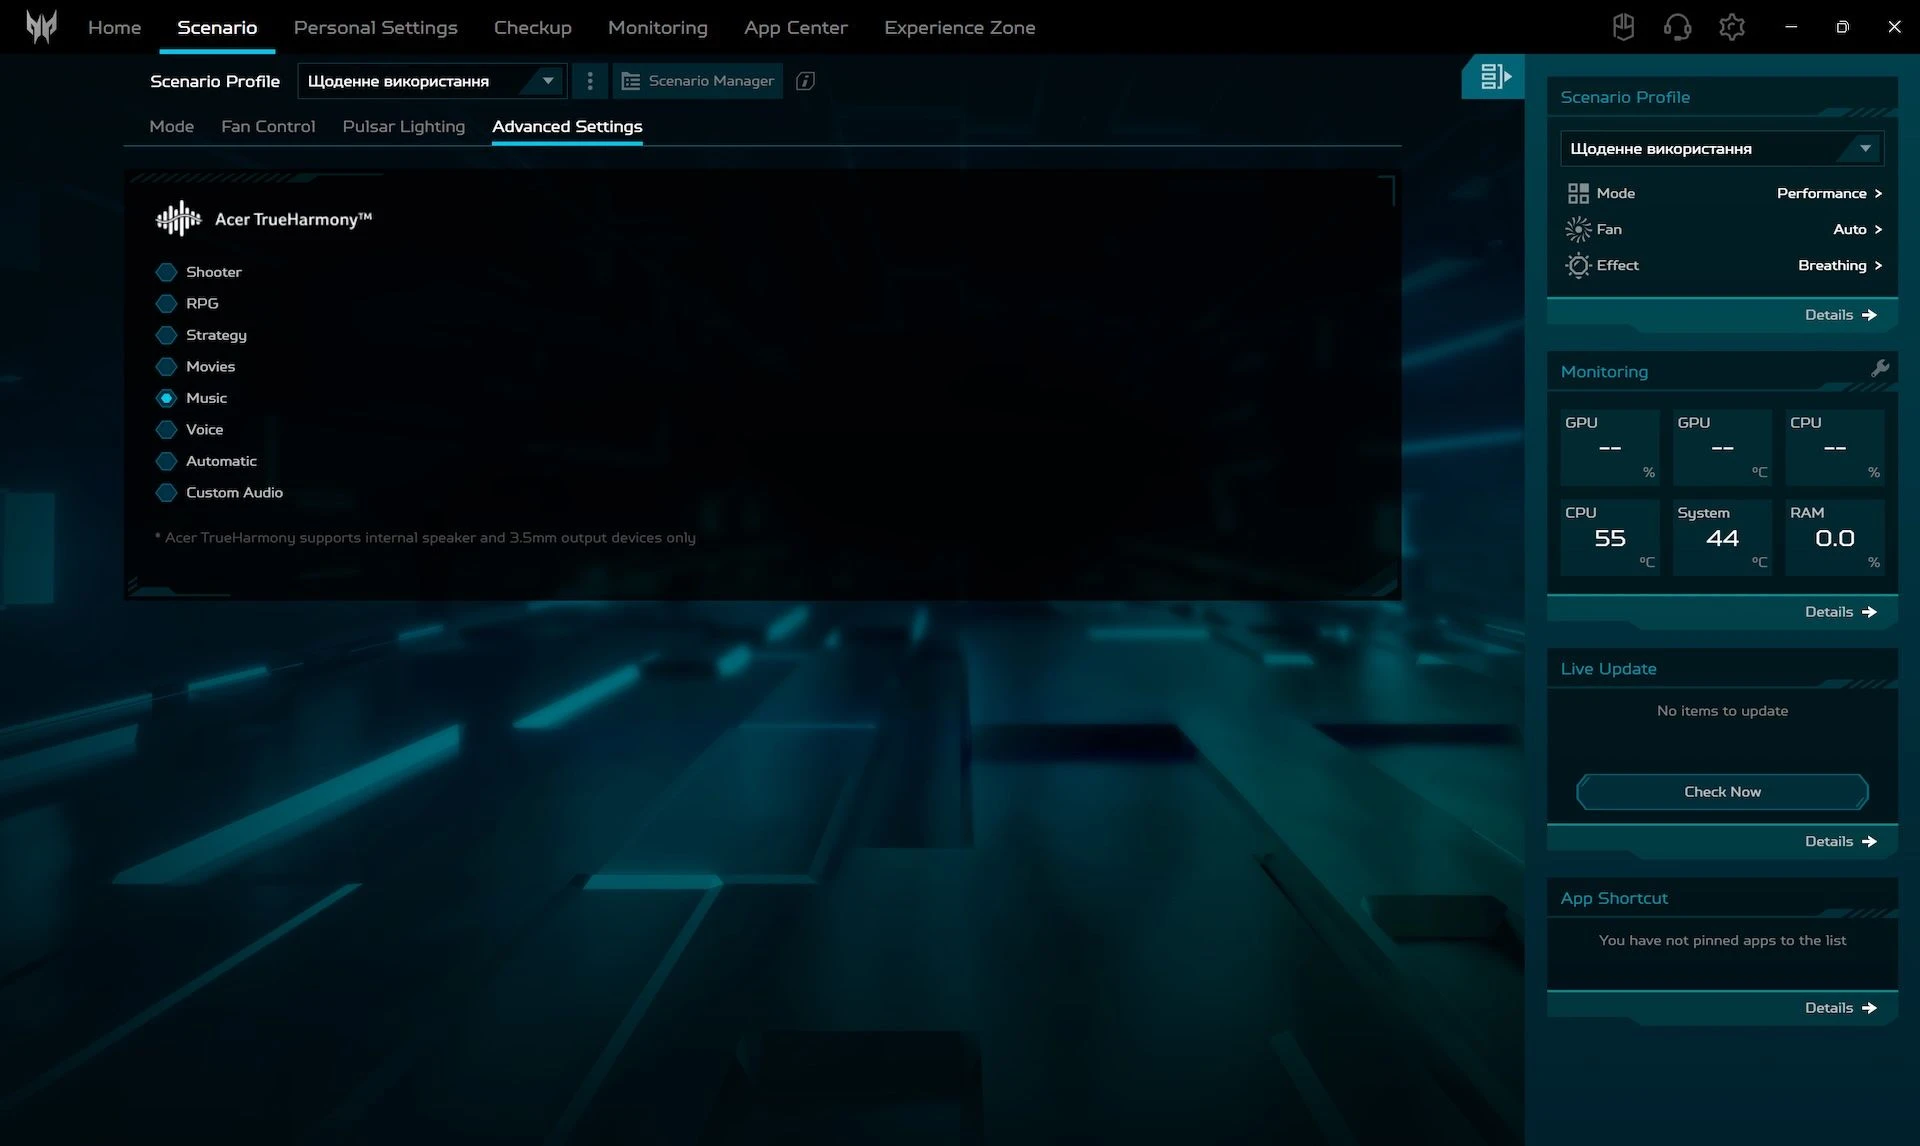The height and width of the screenshot is (1146, 1920).
Task: Open Scenario Profile panel Details
Action: point(1840,314)
